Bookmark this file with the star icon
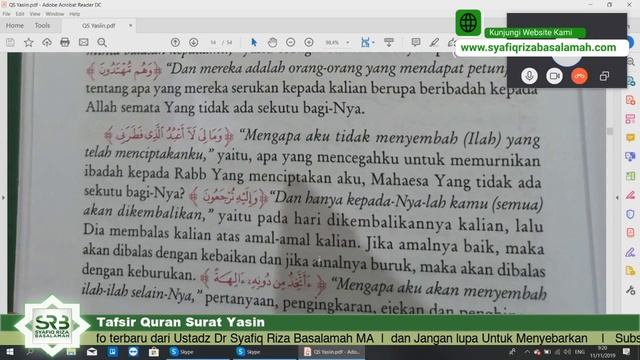The height and width of the screenshot is (360, 640). pyautogui.click(x=29, y=42)
